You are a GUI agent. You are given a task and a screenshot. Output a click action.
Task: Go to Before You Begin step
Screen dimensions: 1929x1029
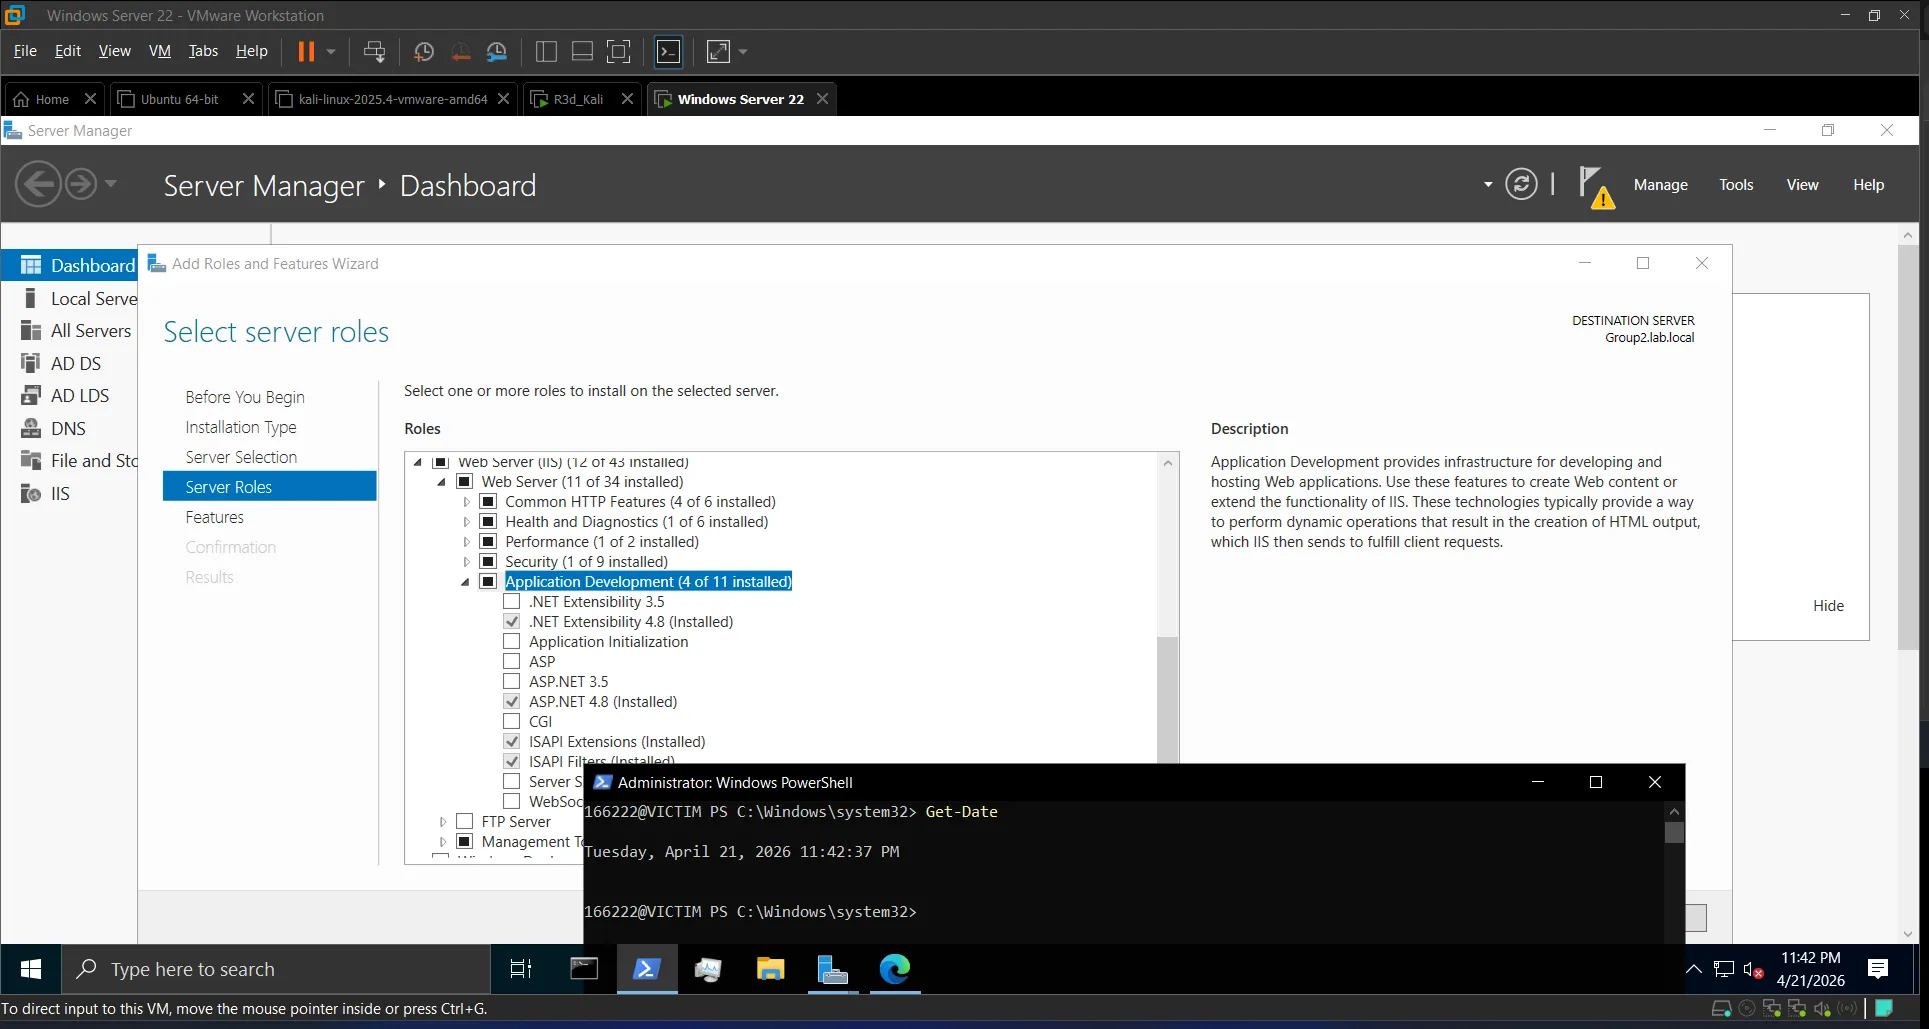point(245,397)
